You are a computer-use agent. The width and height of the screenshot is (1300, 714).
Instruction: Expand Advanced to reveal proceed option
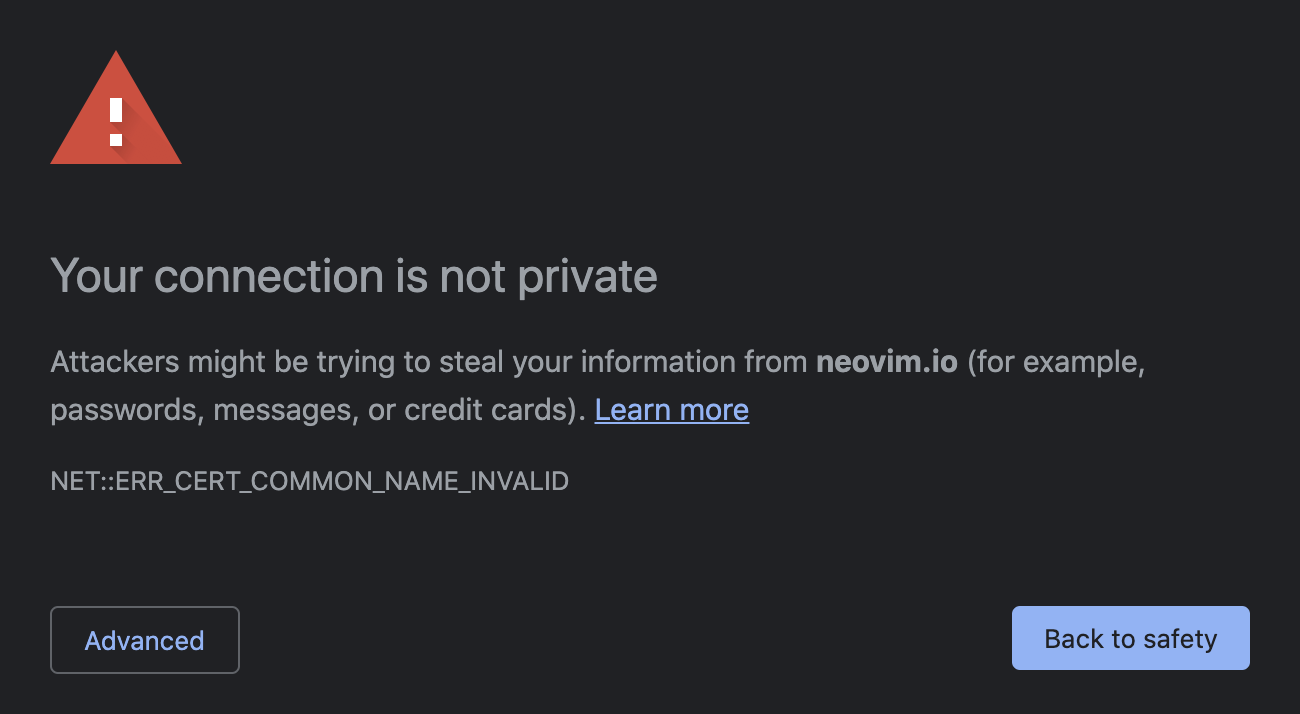pos(144,639)
